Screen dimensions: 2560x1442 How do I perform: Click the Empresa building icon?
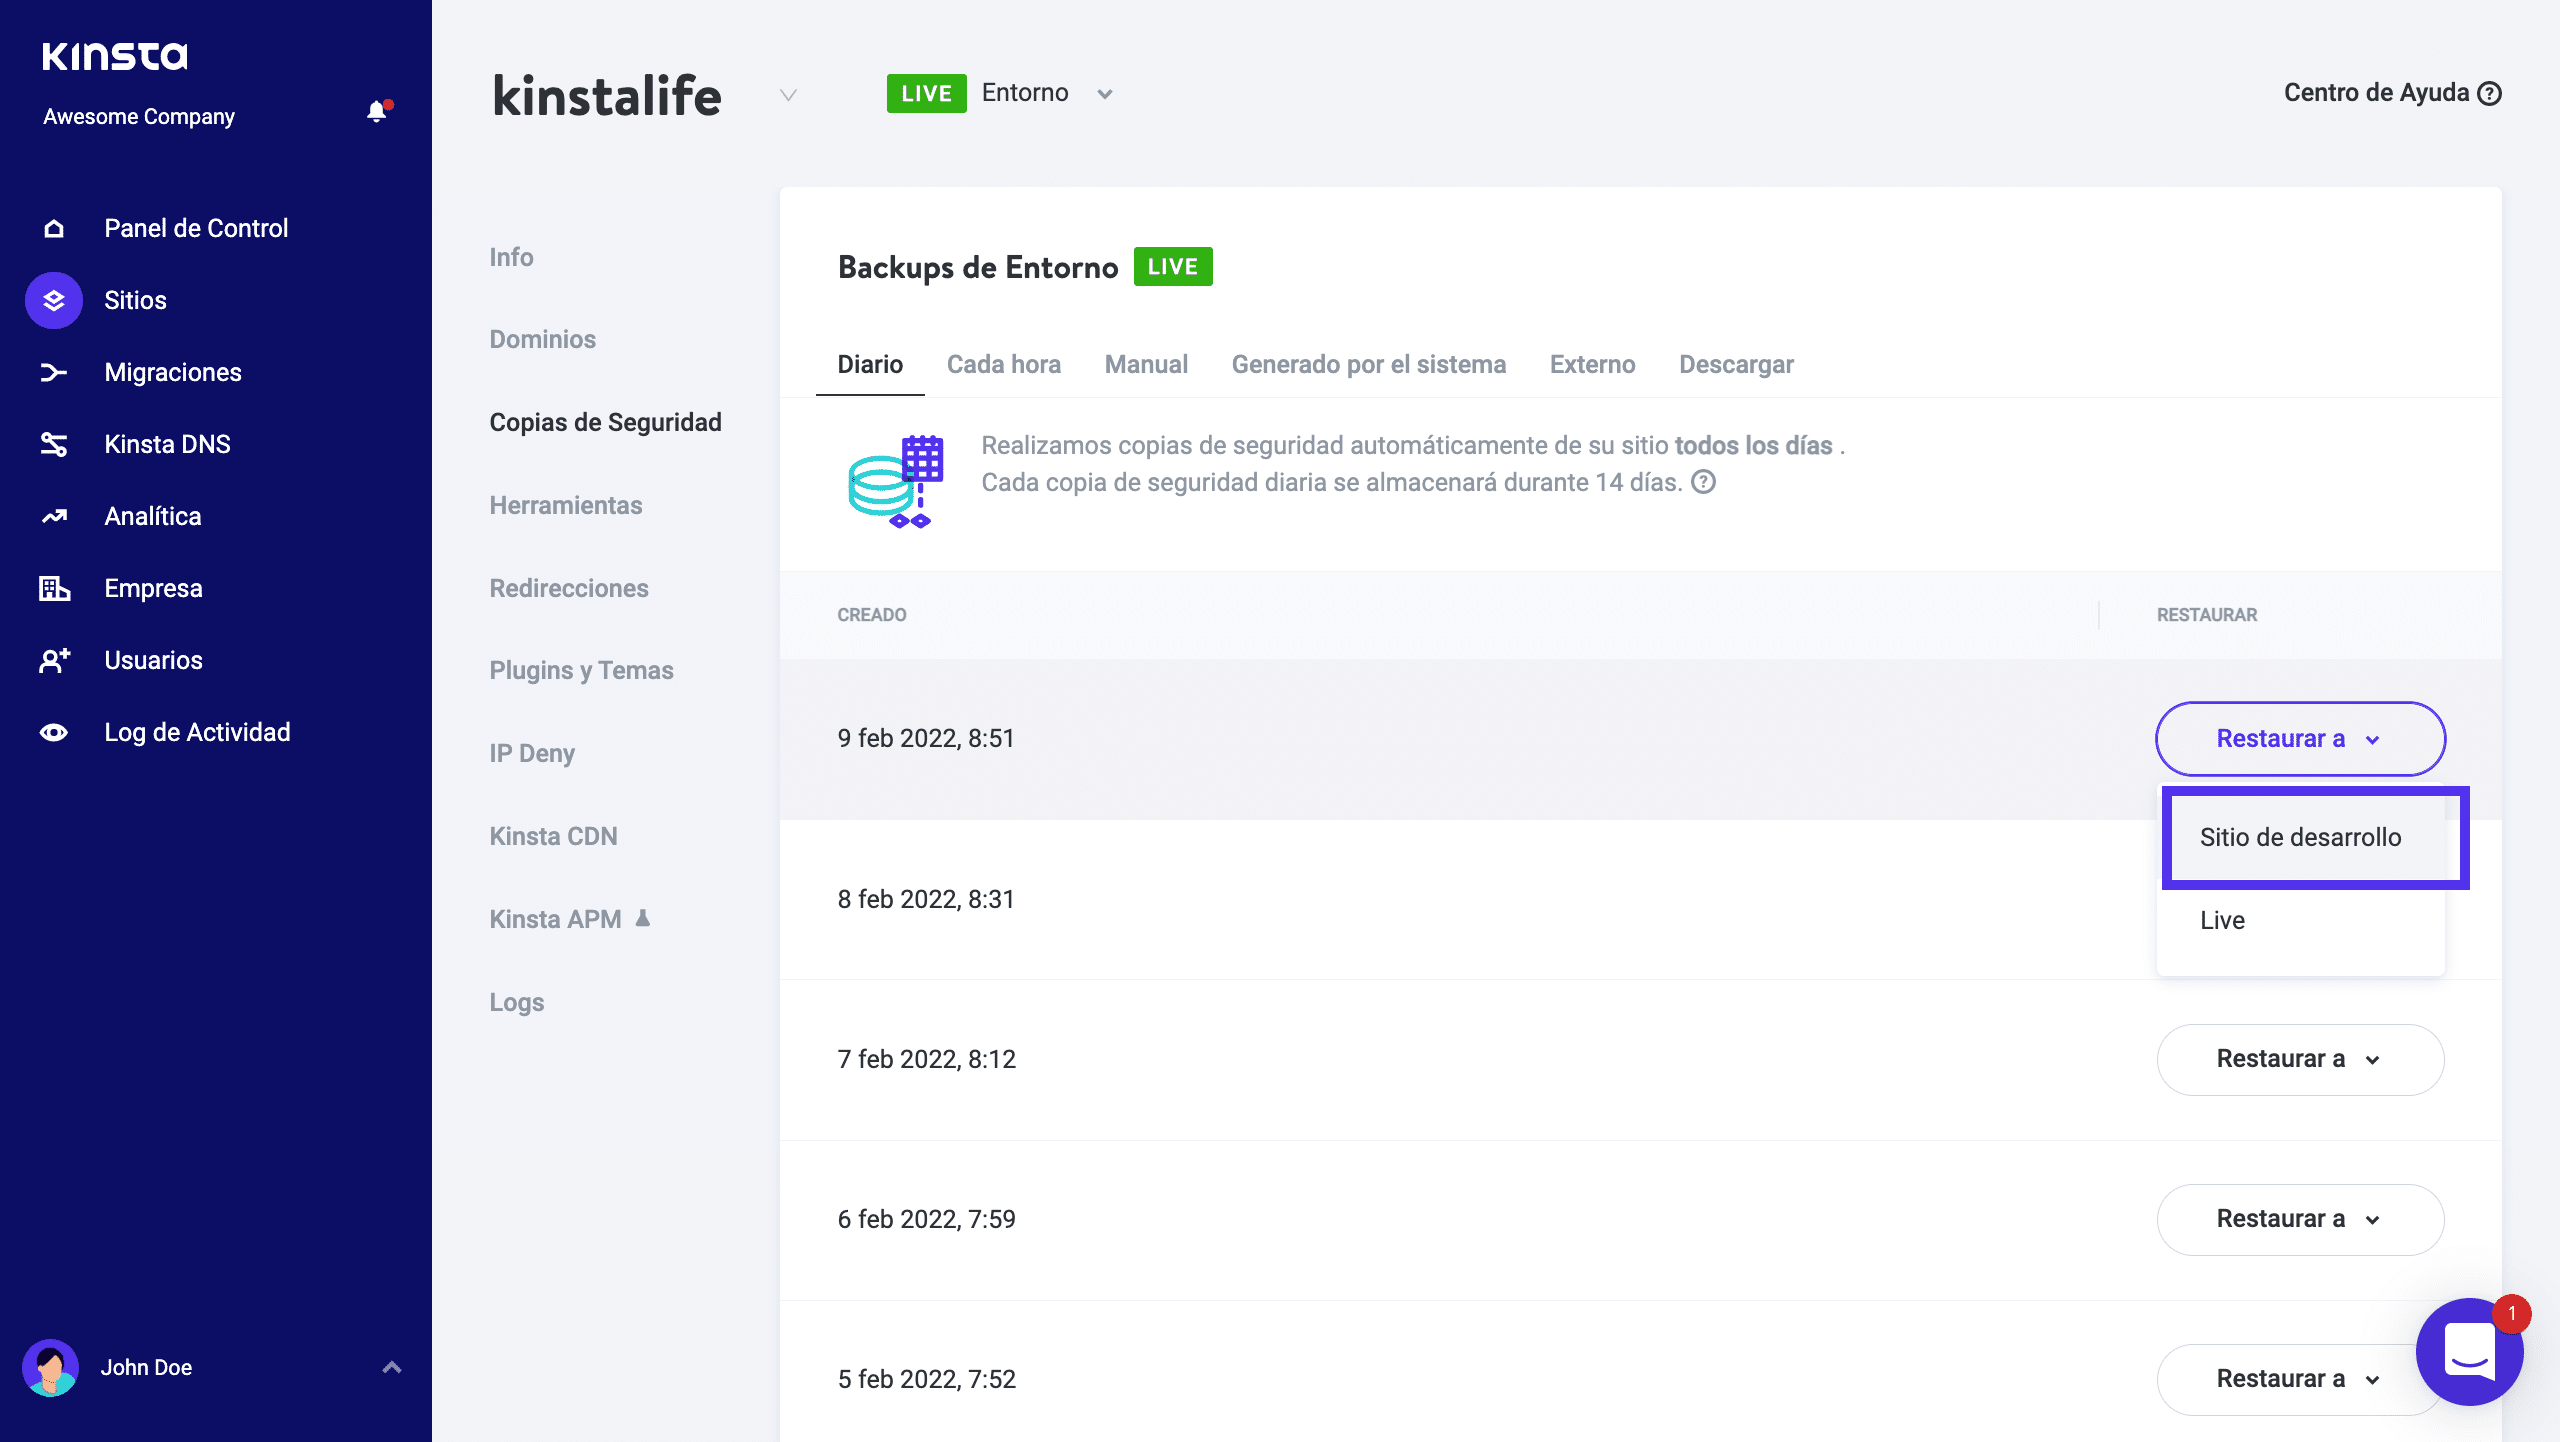[54, 588]
